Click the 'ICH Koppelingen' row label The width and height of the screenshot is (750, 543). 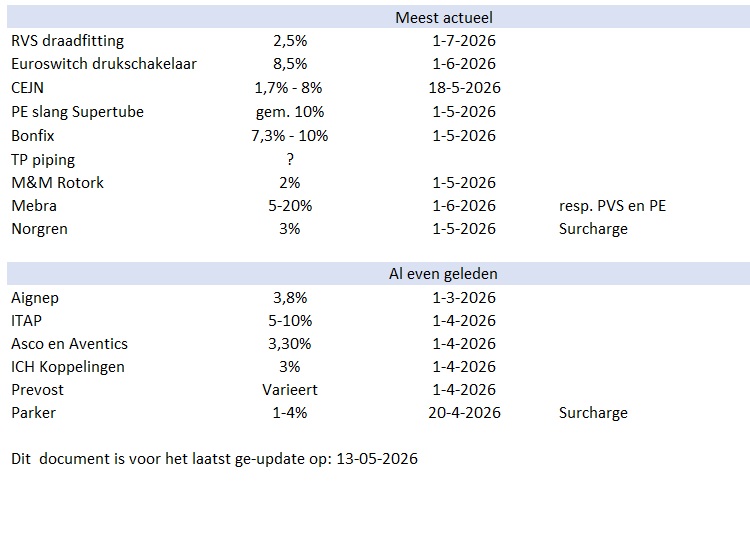click(68, 366)
